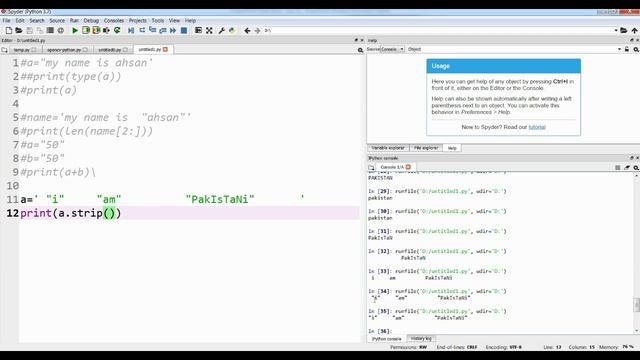Open the file switcher list icon
The width and height of the screenshot is (640, 360).
click(50, 30)
